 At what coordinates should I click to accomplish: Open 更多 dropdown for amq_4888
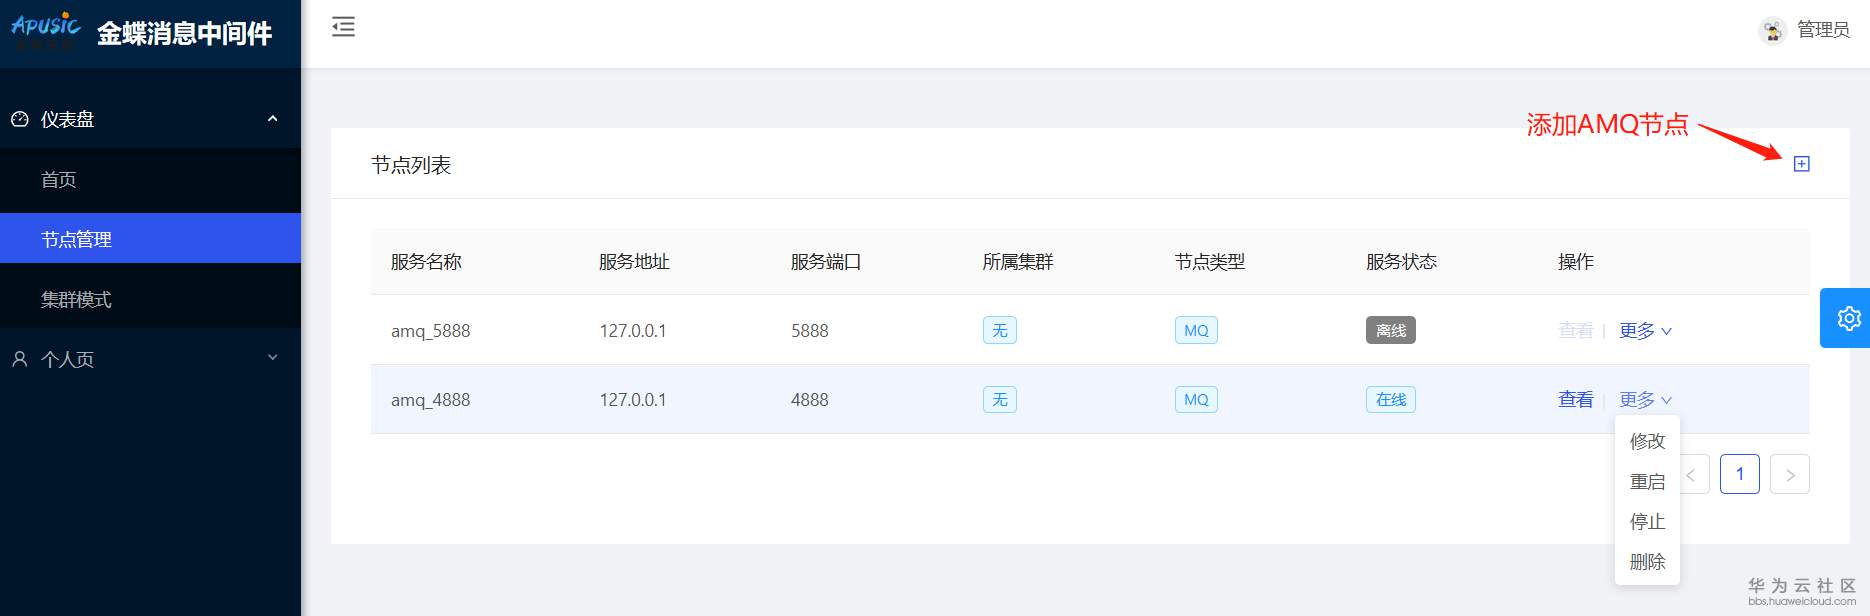tap(1644, 400)
